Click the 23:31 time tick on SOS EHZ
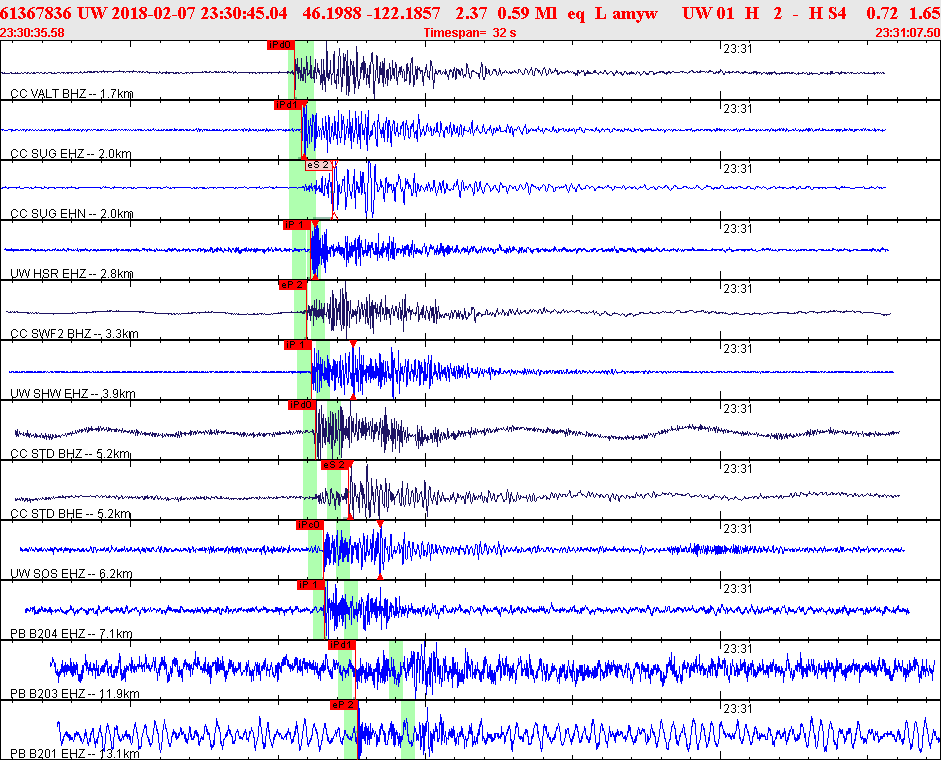 tap(738, 529)
